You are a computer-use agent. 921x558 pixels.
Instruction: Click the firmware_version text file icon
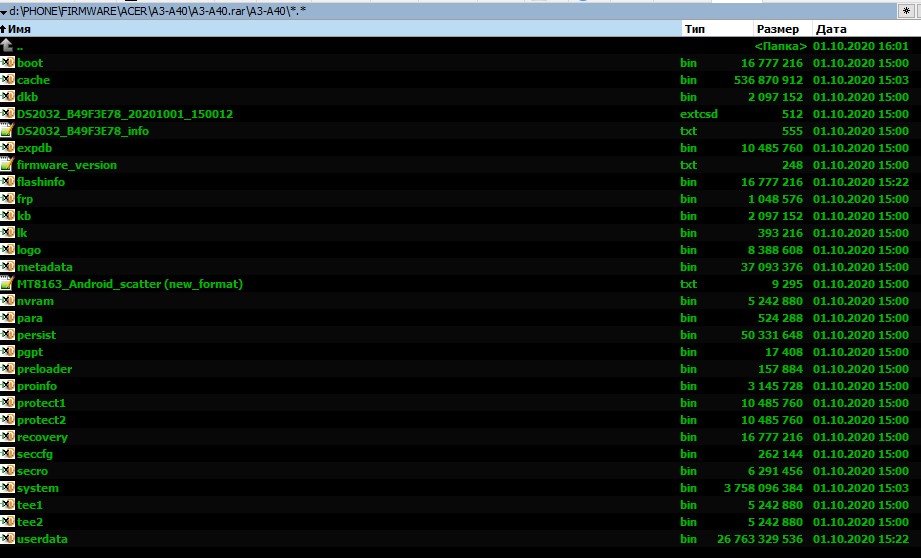point(8,165)
